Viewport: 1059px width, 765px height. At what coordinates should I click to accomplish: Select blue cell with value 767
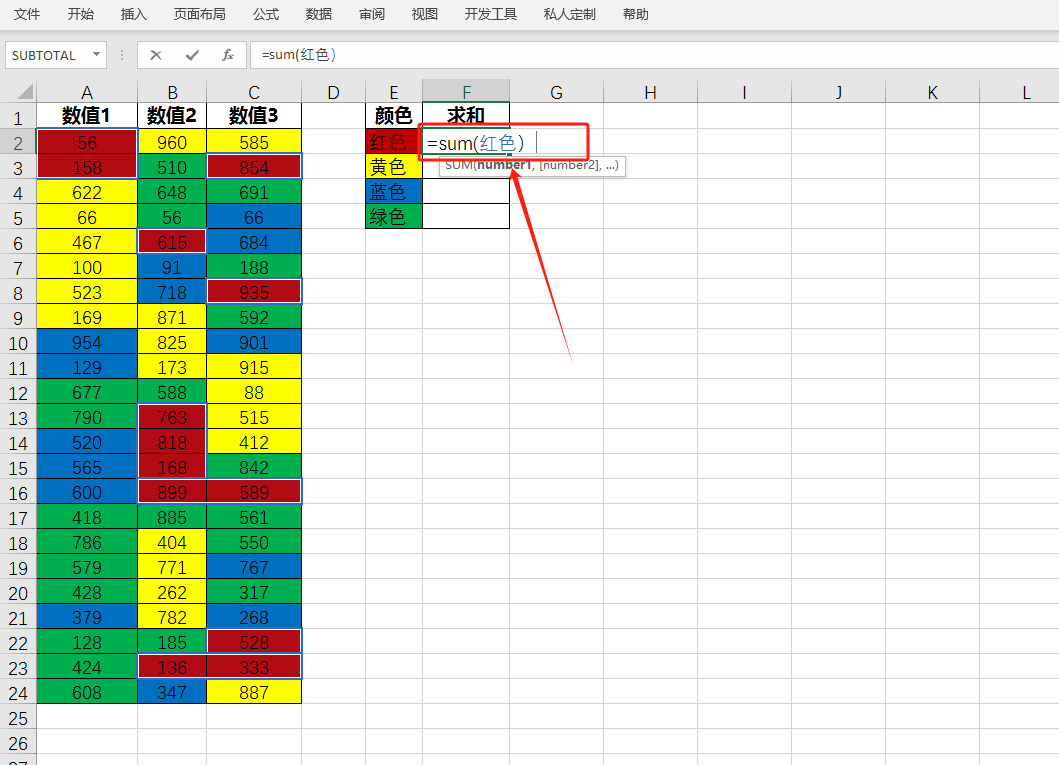(254, 567)
